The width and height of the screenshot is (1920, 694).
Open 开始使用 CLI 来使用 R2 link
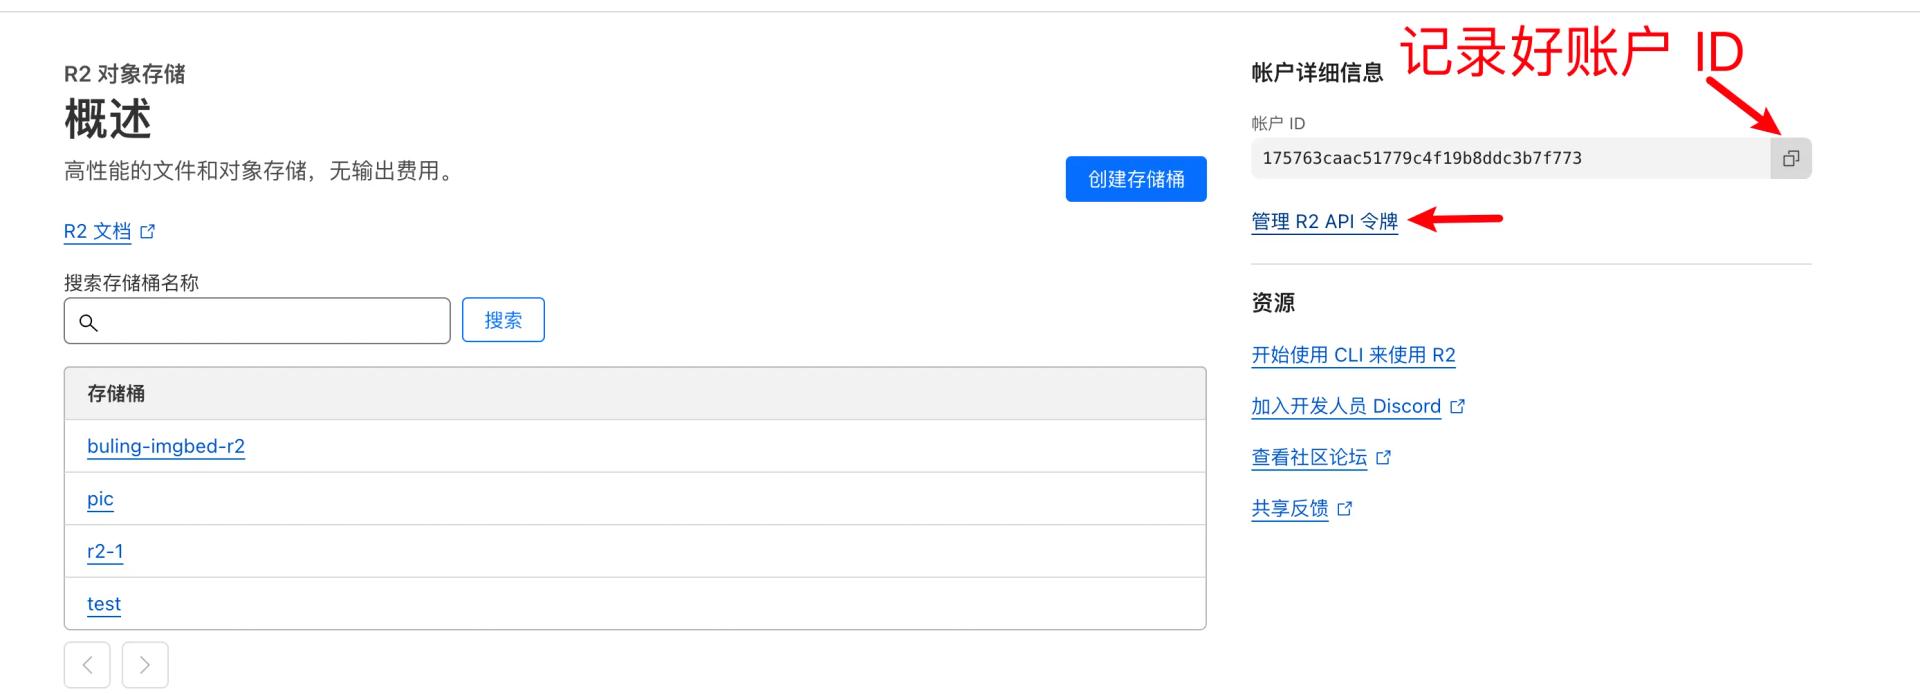point(1353,355)
